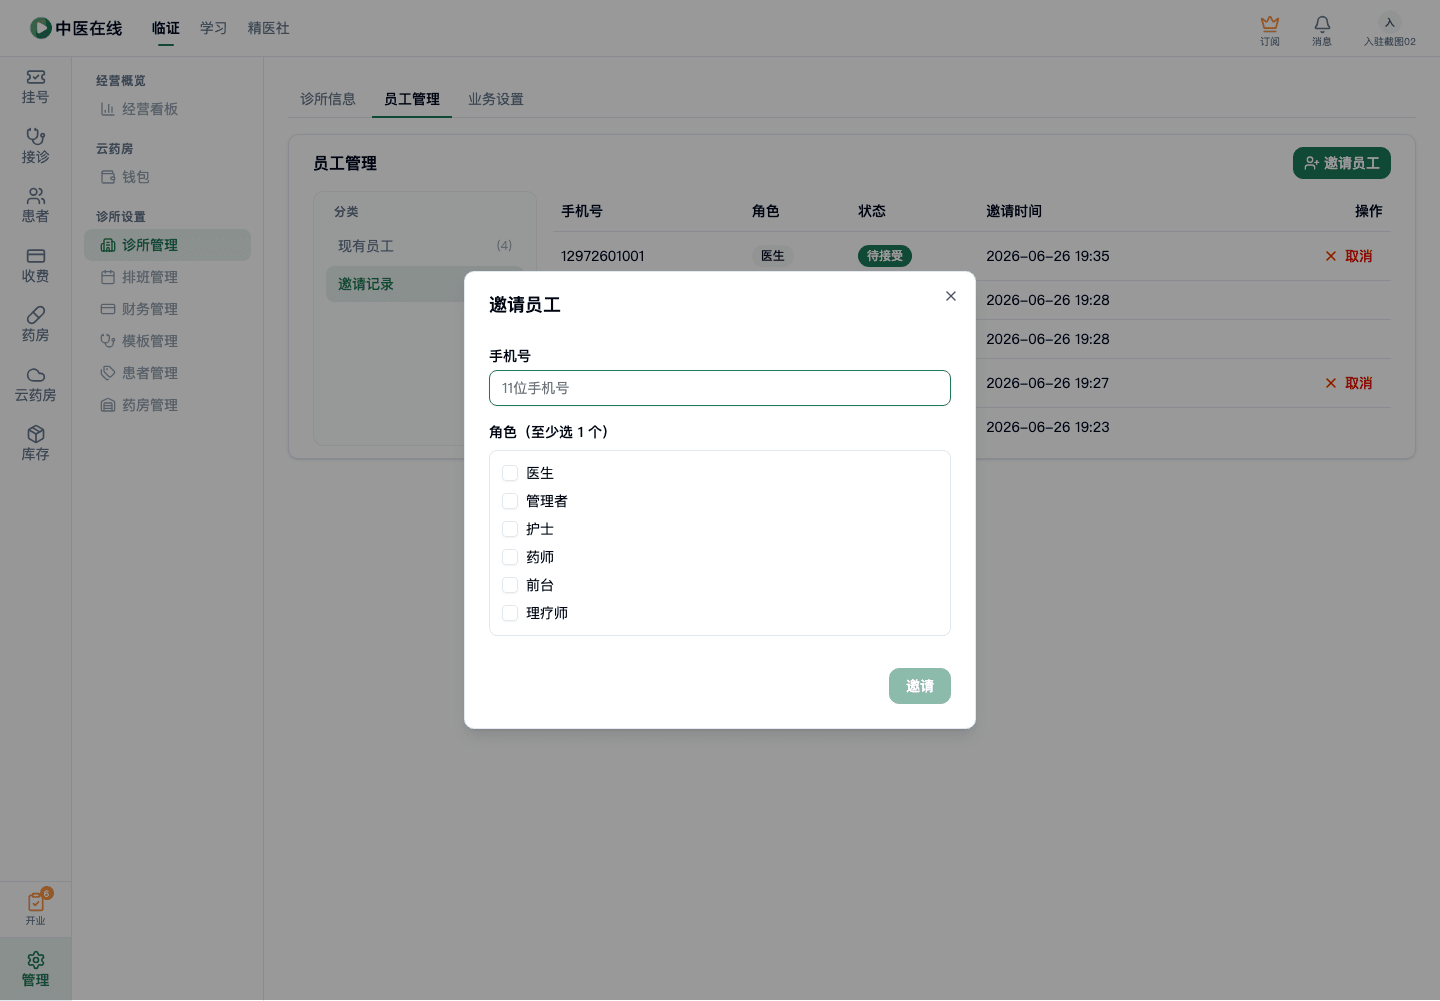Open 患者 section in left rail
This screenshot has height=1001, width=1440.
[36, 206]
